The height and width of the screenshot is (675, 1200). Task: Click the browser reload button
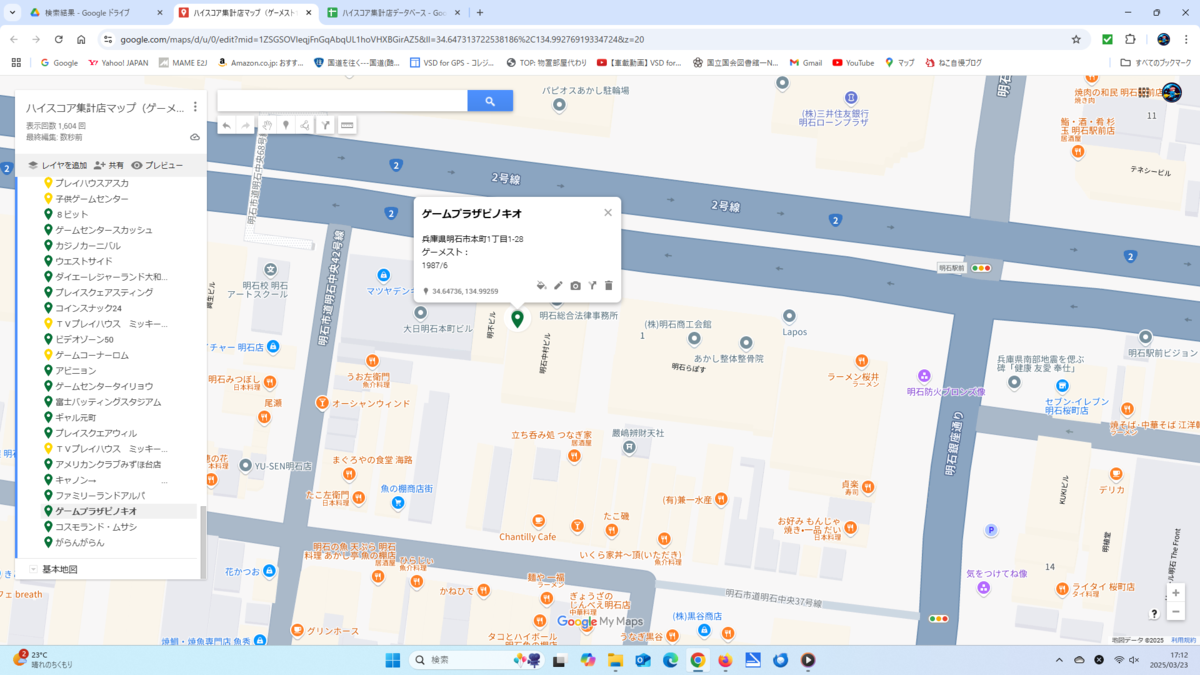click(x=59, y=39)
